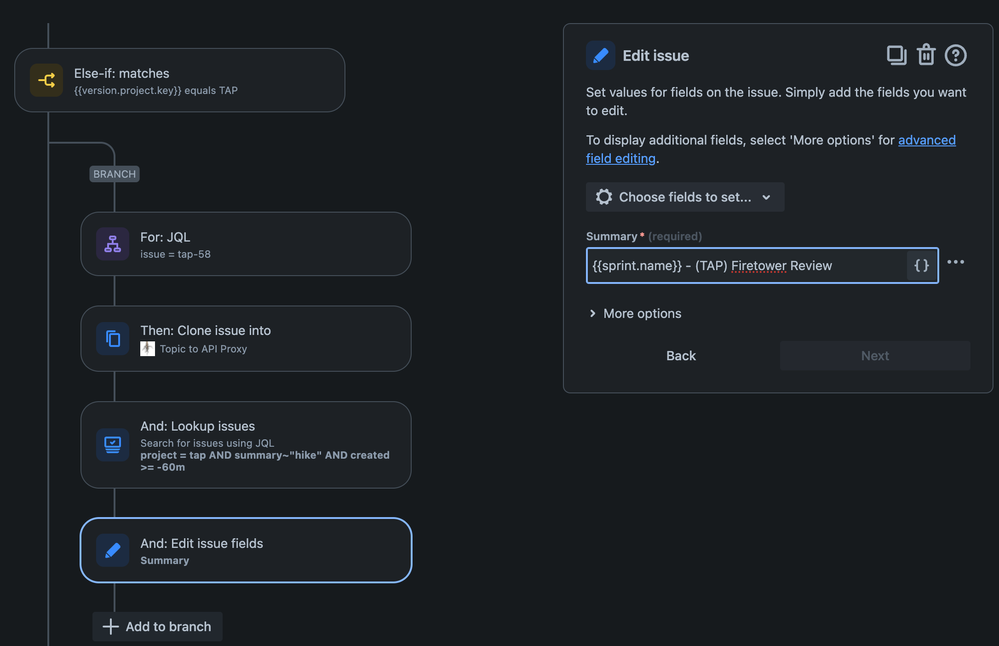Click the For JQL branch icon
999x646 pixels.
point(113,244)
